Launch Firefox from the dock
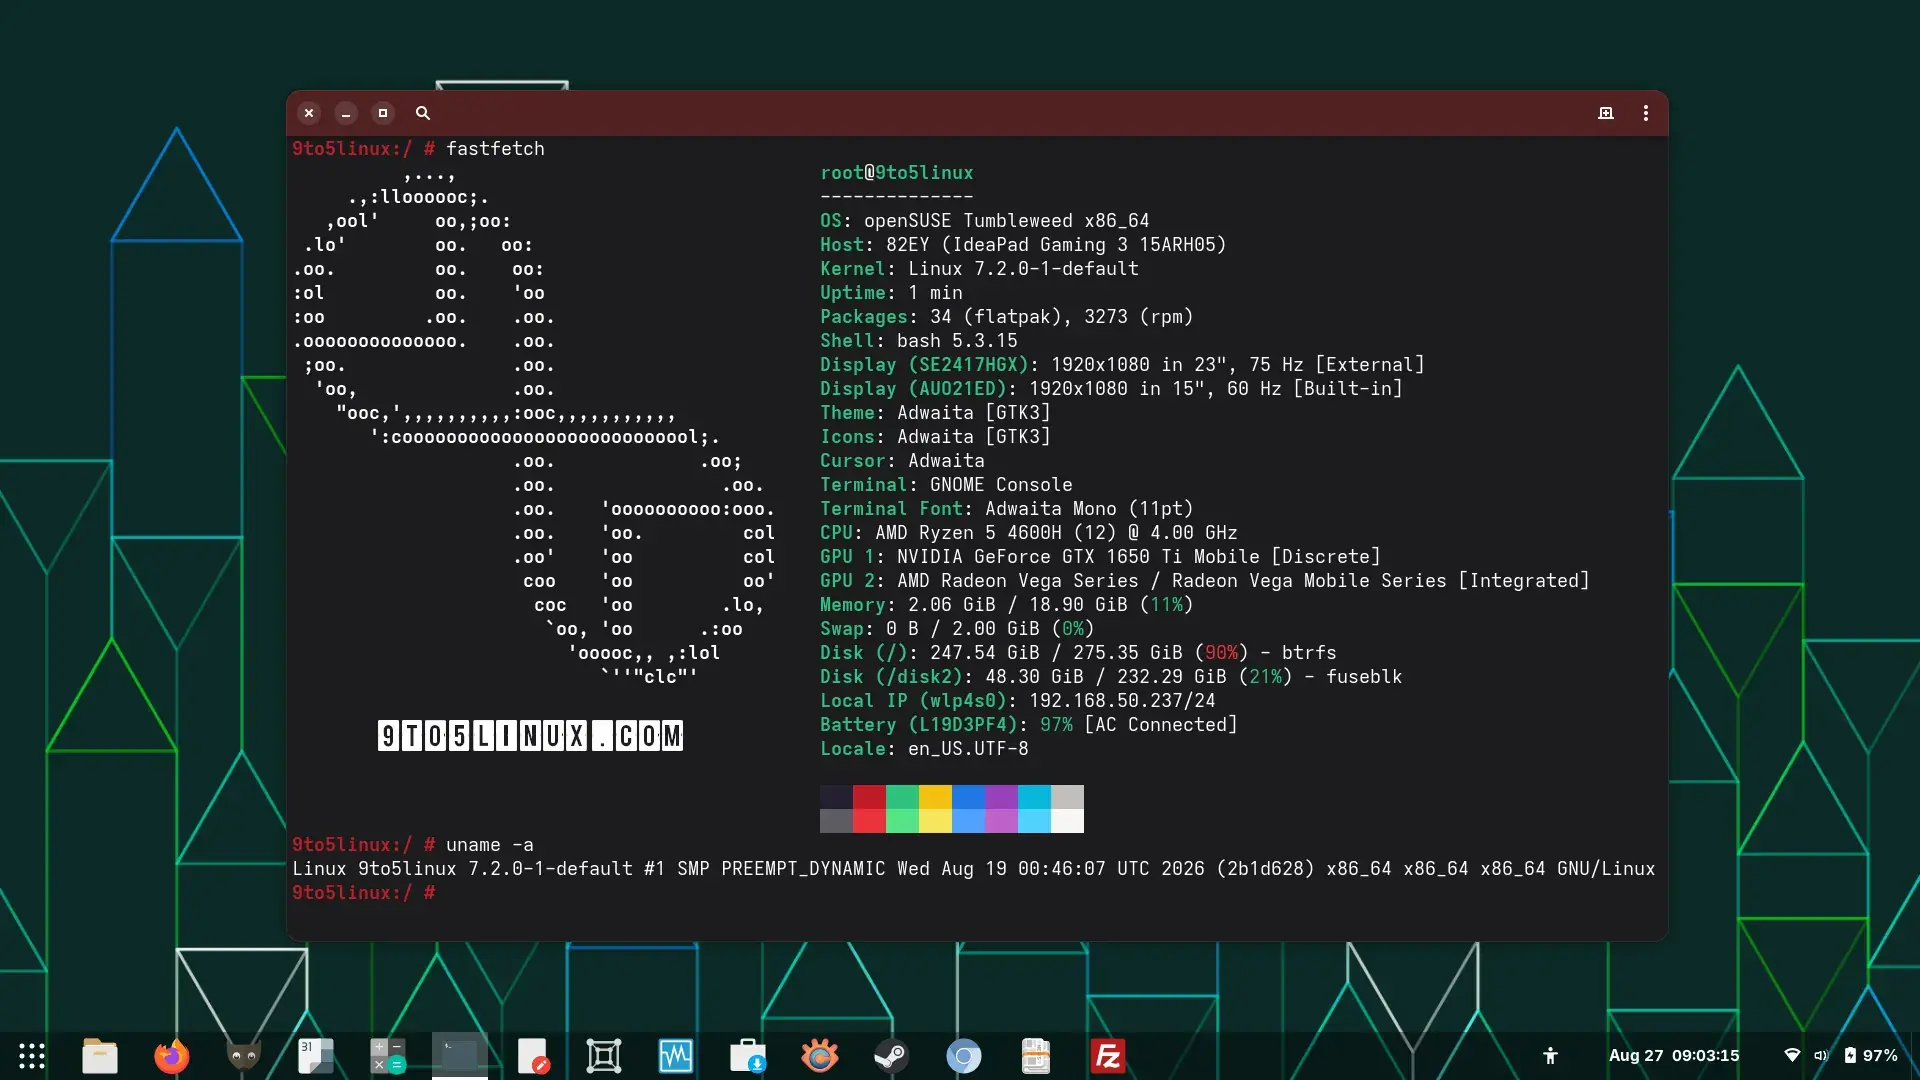 coord(172,1056)
